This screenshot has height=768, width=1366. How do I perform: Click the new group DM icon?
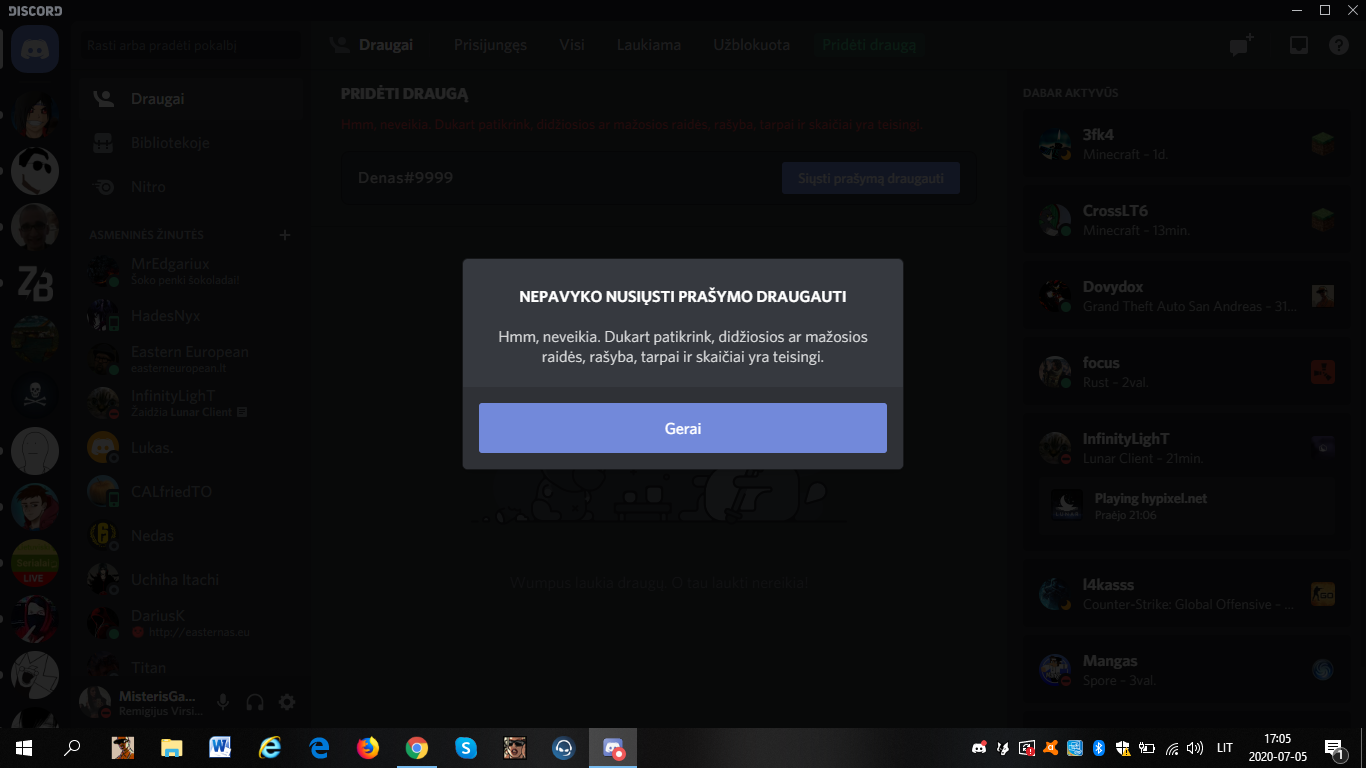(x=1241, y=45)
